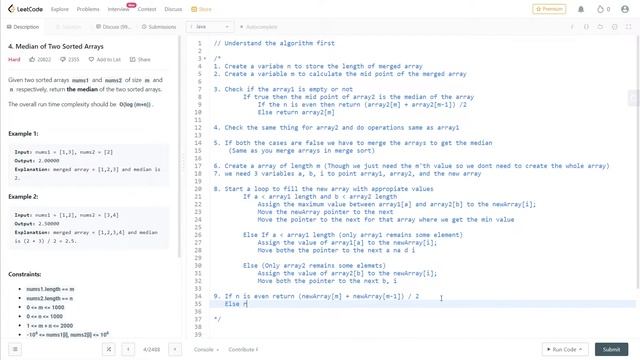Open the Contest menu item
640x360 pixels.
tap(147, 9)
